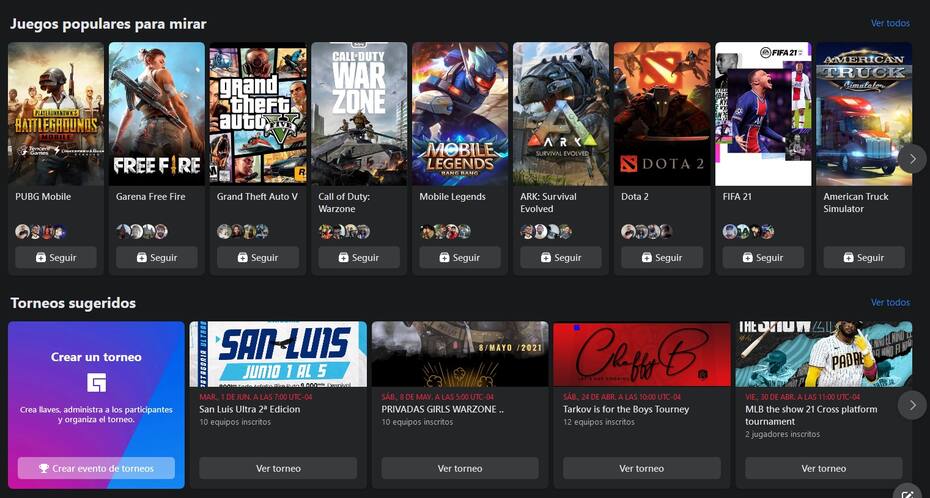Click follower avatars under FIFA 21

tap(749, 231)
